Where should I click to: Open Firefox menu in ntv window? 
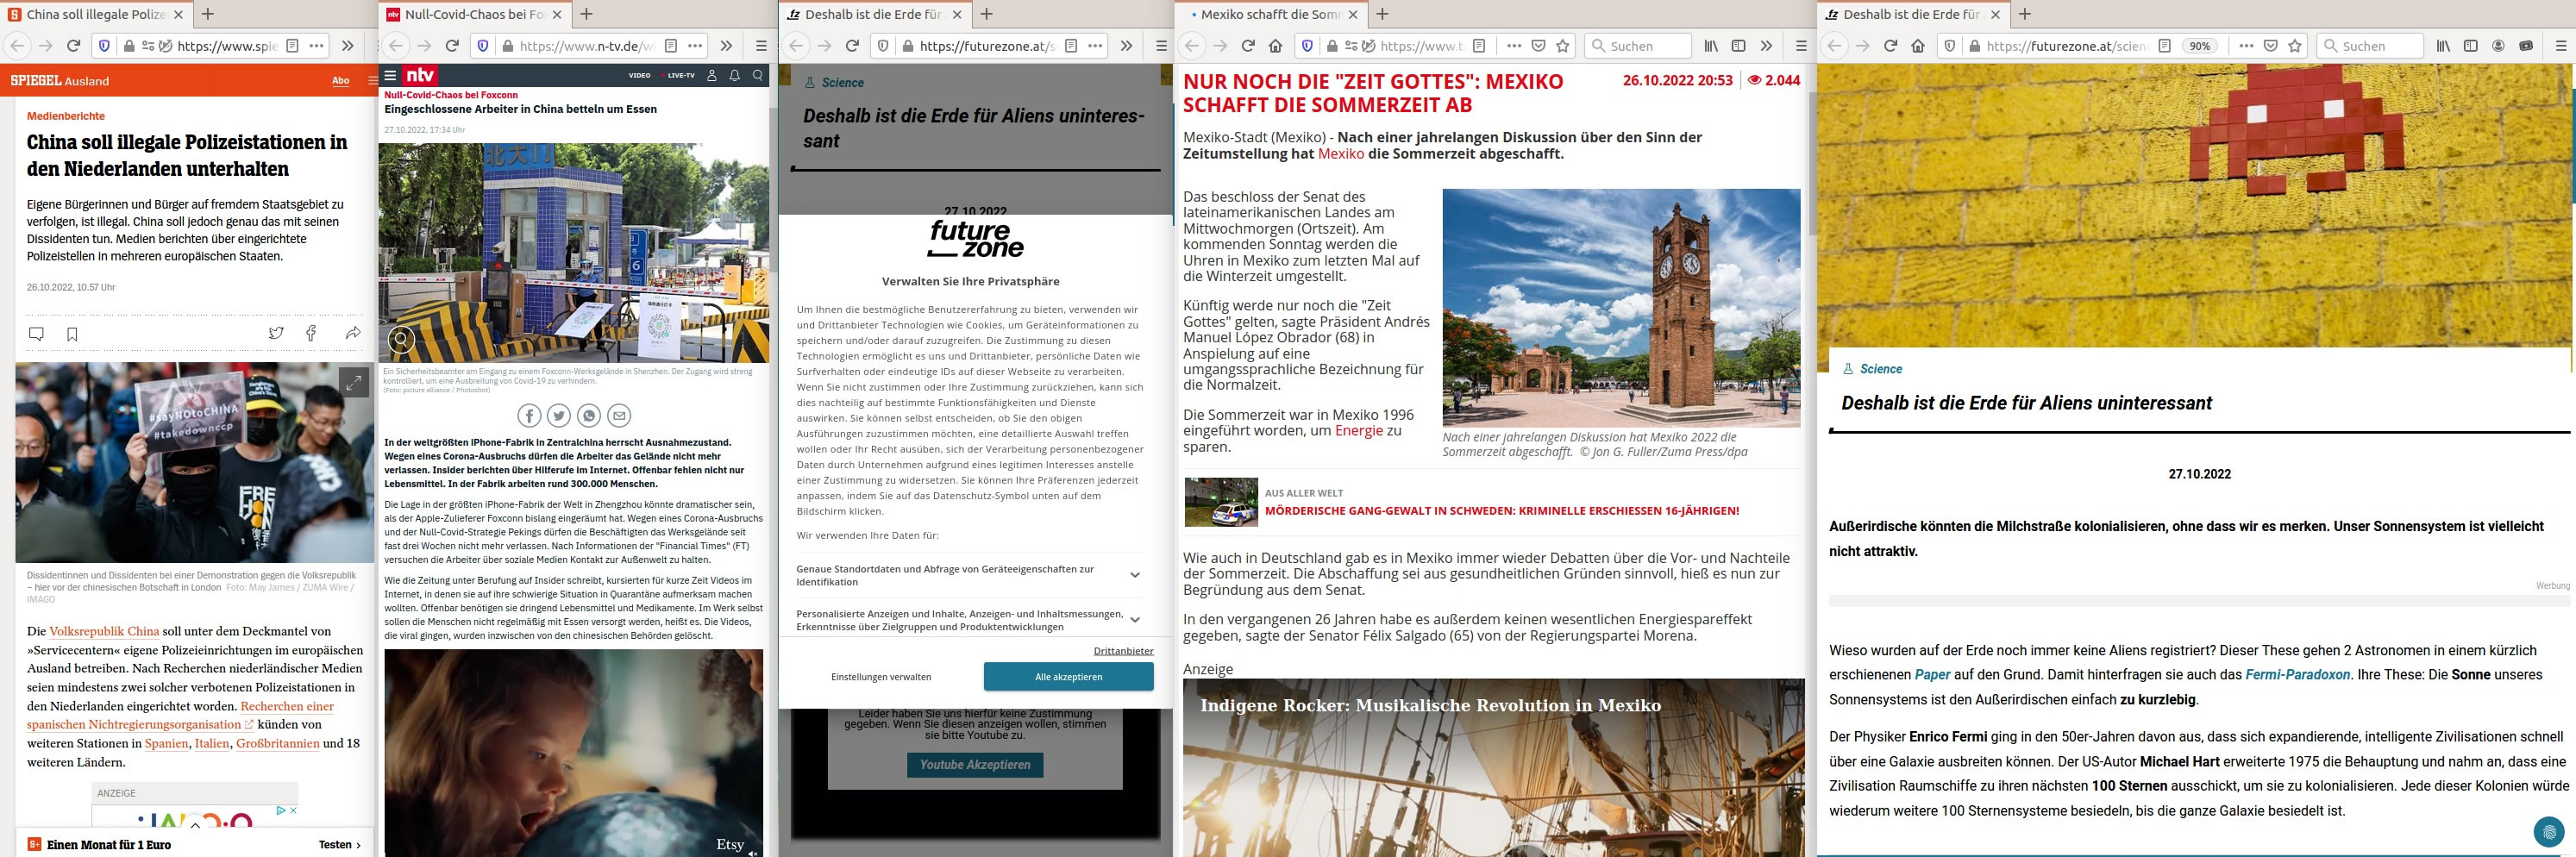coord(761,46)
